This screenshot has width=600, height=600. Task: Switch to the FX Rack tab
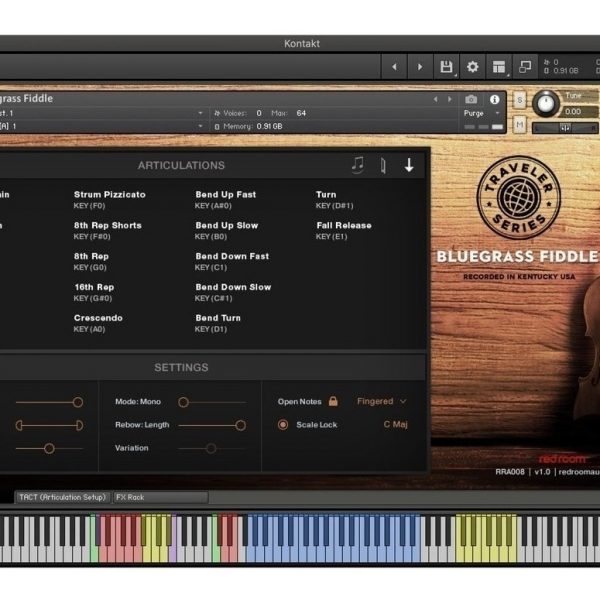(x=160, y=497)
